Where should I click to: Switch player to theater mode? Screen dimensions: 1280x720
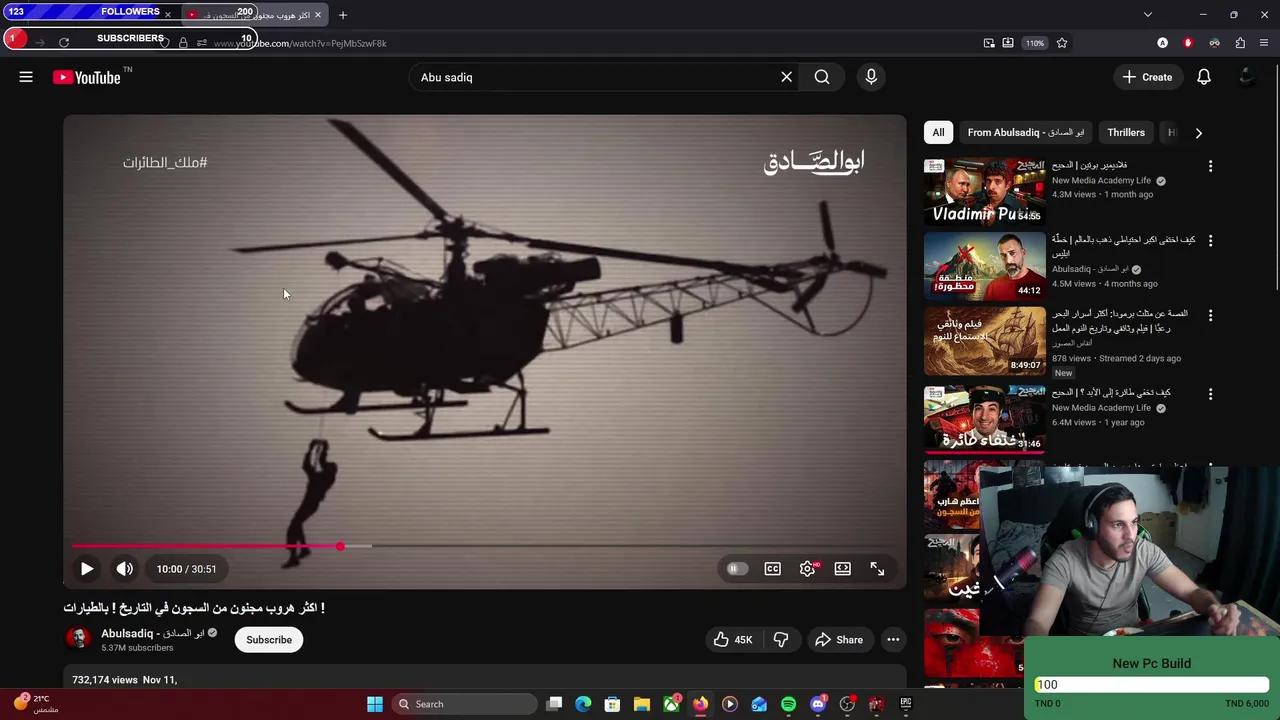click(x=843, y=569)
